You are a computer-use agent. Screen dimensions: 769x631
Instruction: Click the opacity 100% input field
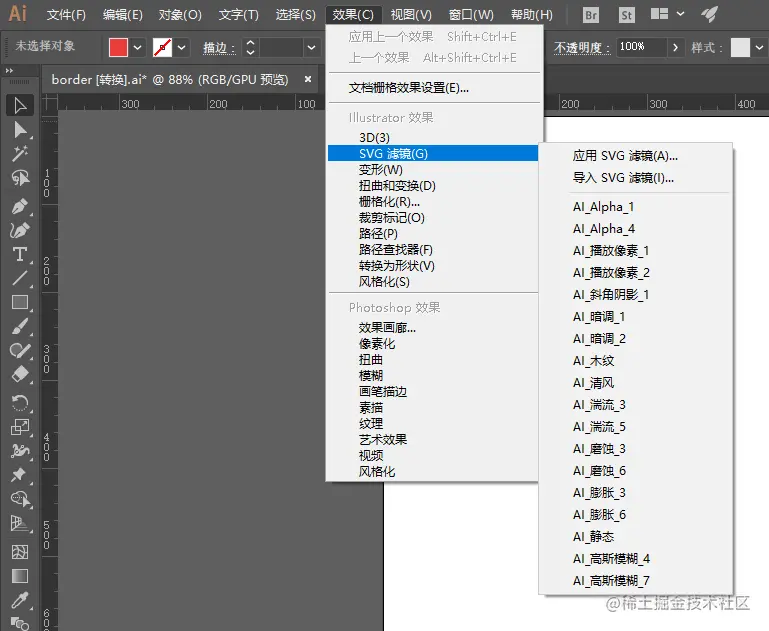click(x=641, y=47)
